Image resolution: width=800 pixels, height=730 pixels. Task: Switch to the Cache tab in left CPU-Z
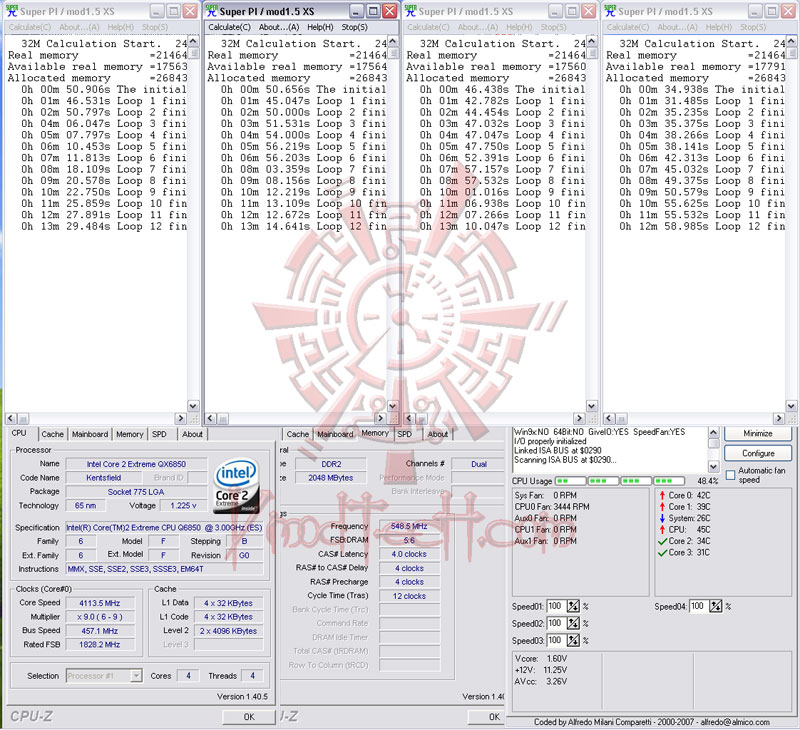coord(52,434)
